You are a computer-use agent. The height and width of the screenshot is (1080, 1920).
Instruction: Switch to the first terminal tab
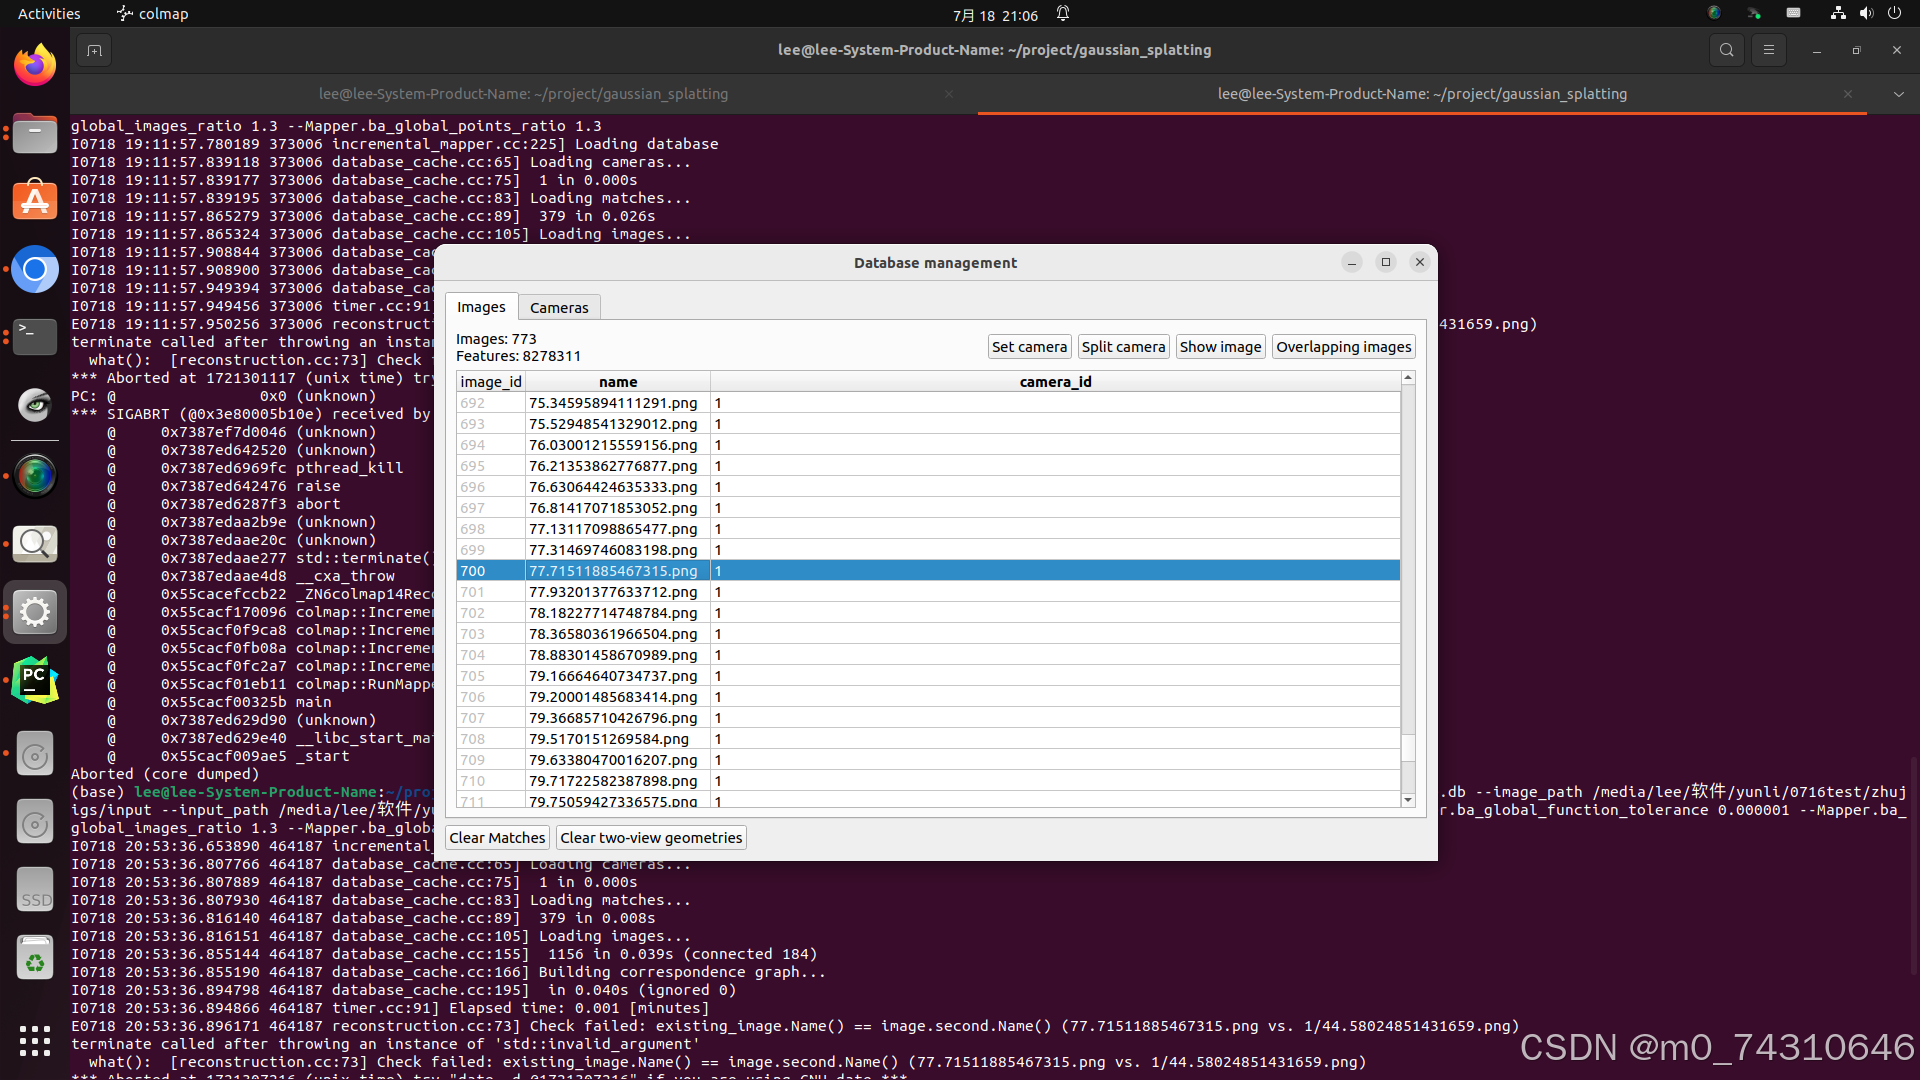pyautogui.click(x=523, y=94)
